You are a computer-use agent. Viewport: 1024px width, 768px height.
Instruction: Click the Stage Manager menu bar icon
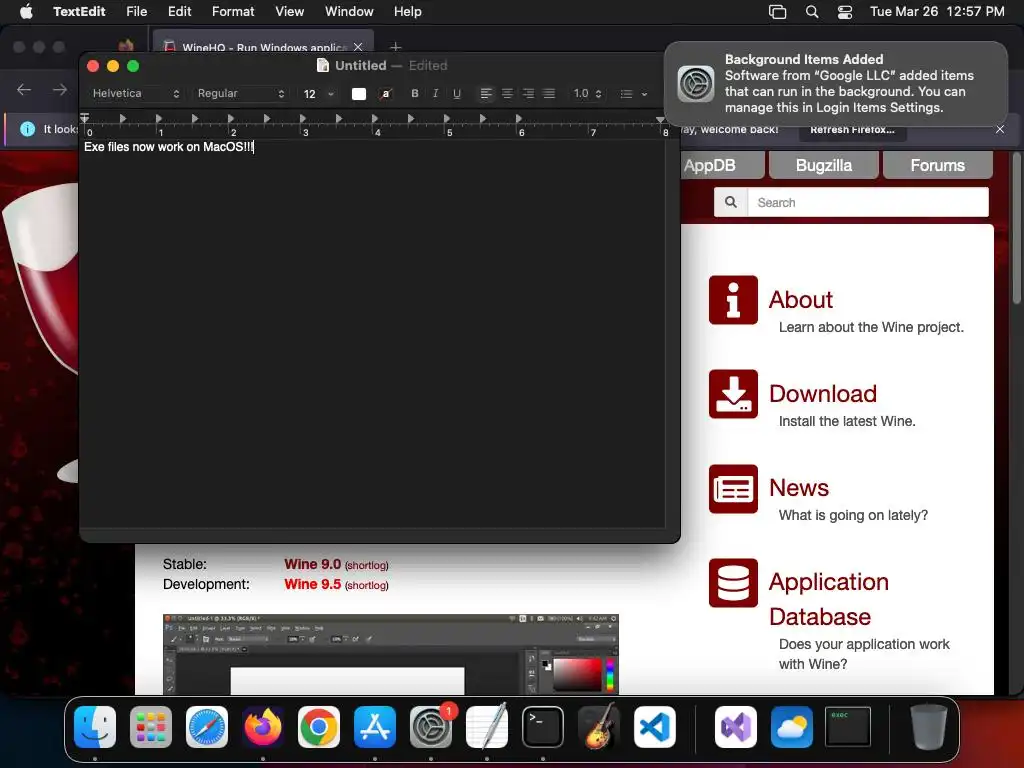(x=777, y=12)
